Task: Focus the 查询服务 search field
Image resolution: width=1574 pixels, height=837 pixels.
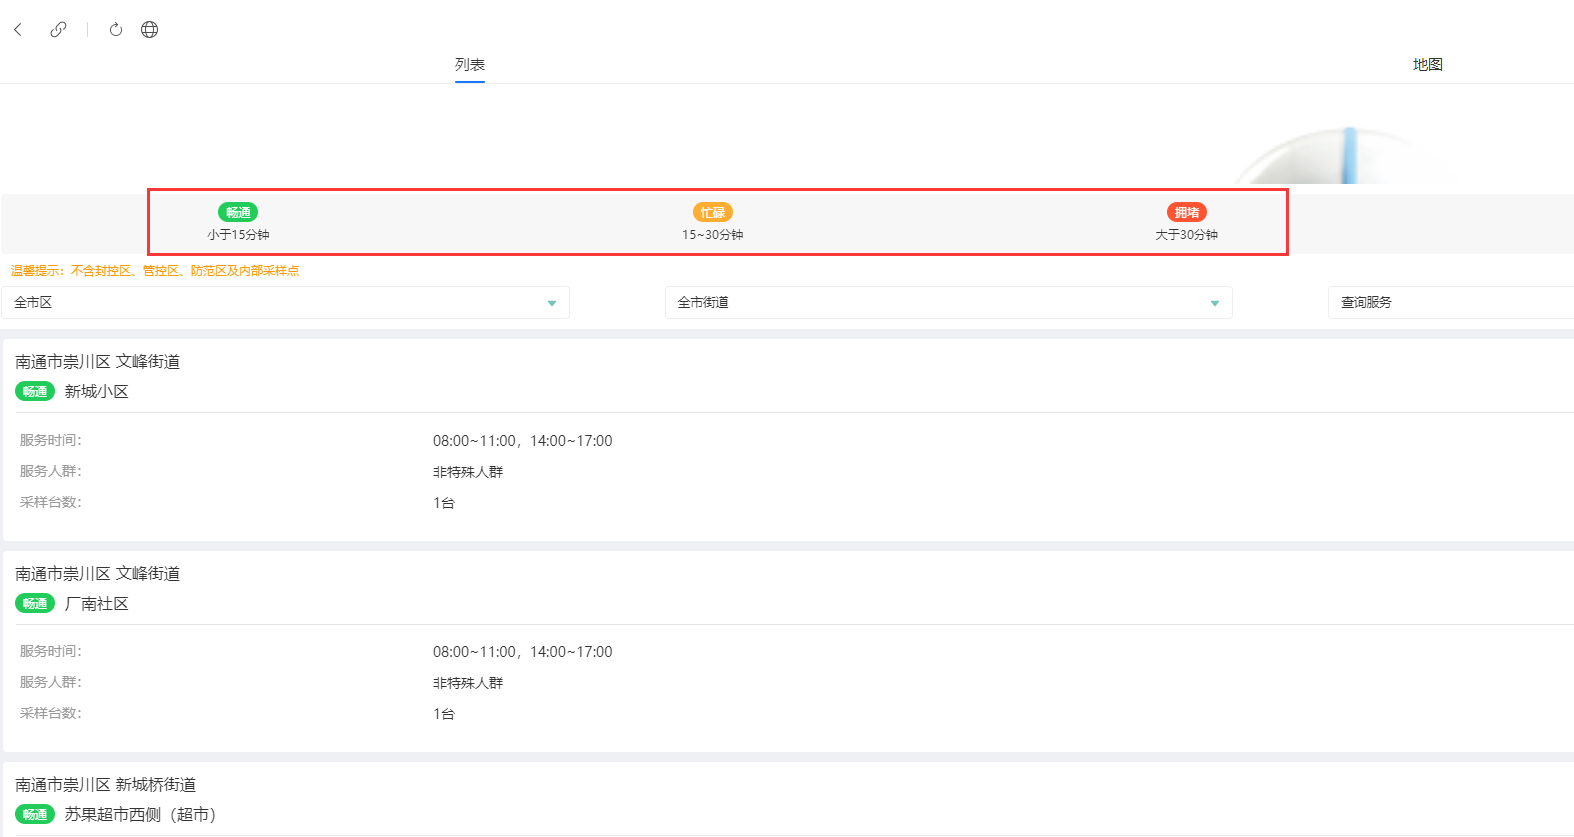Action: tap(1450, 303)
